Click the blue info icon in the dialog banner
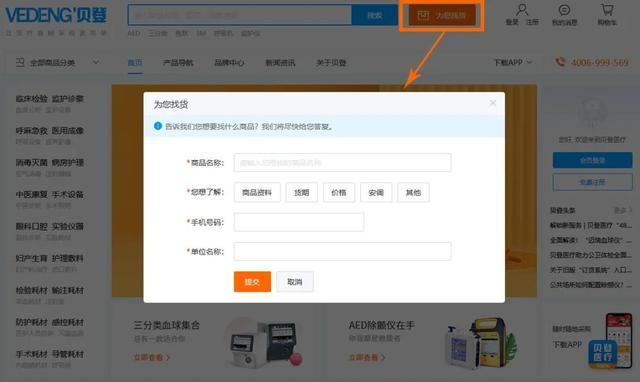 point(158,126)
